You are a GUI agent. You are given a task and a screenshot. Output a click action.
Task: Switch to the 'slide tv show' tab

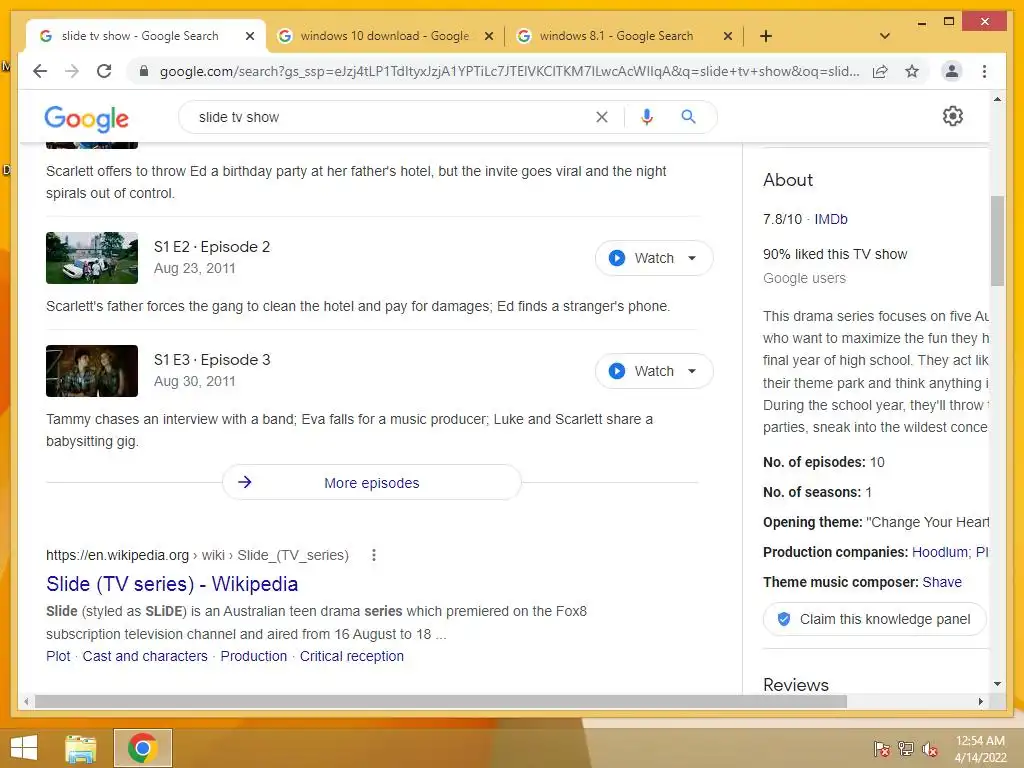click(x=140, y=36)
